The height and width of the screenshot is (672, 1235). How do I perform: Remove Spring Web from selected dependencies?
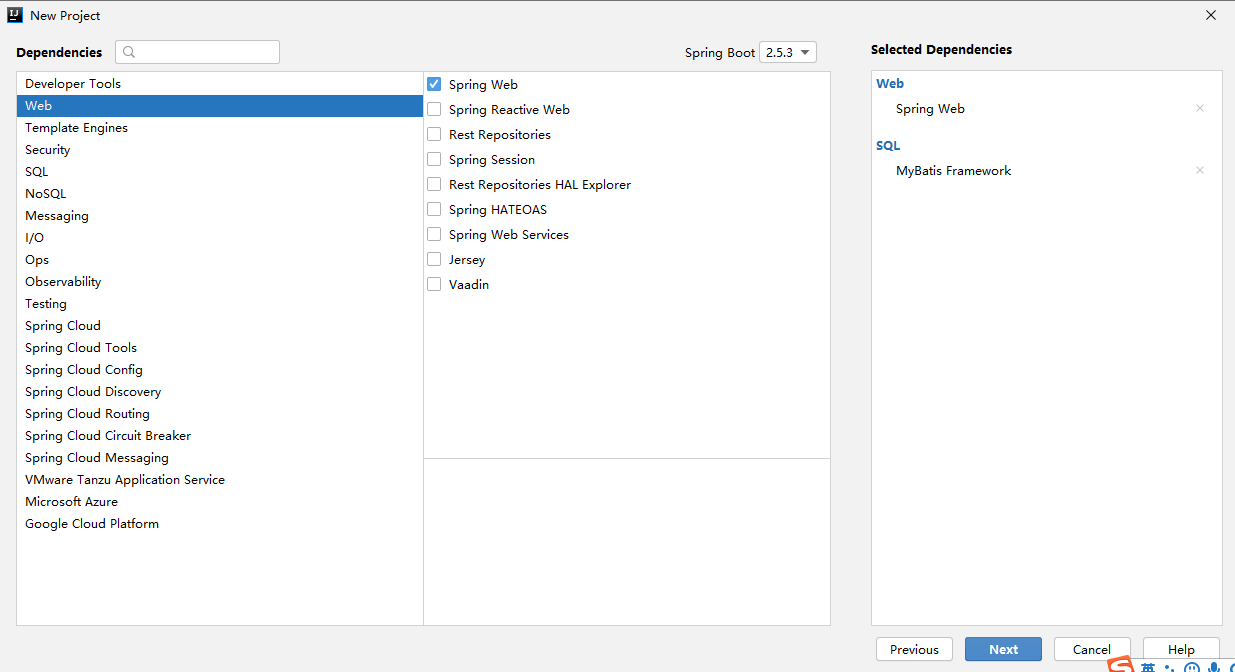point(1200,108)
